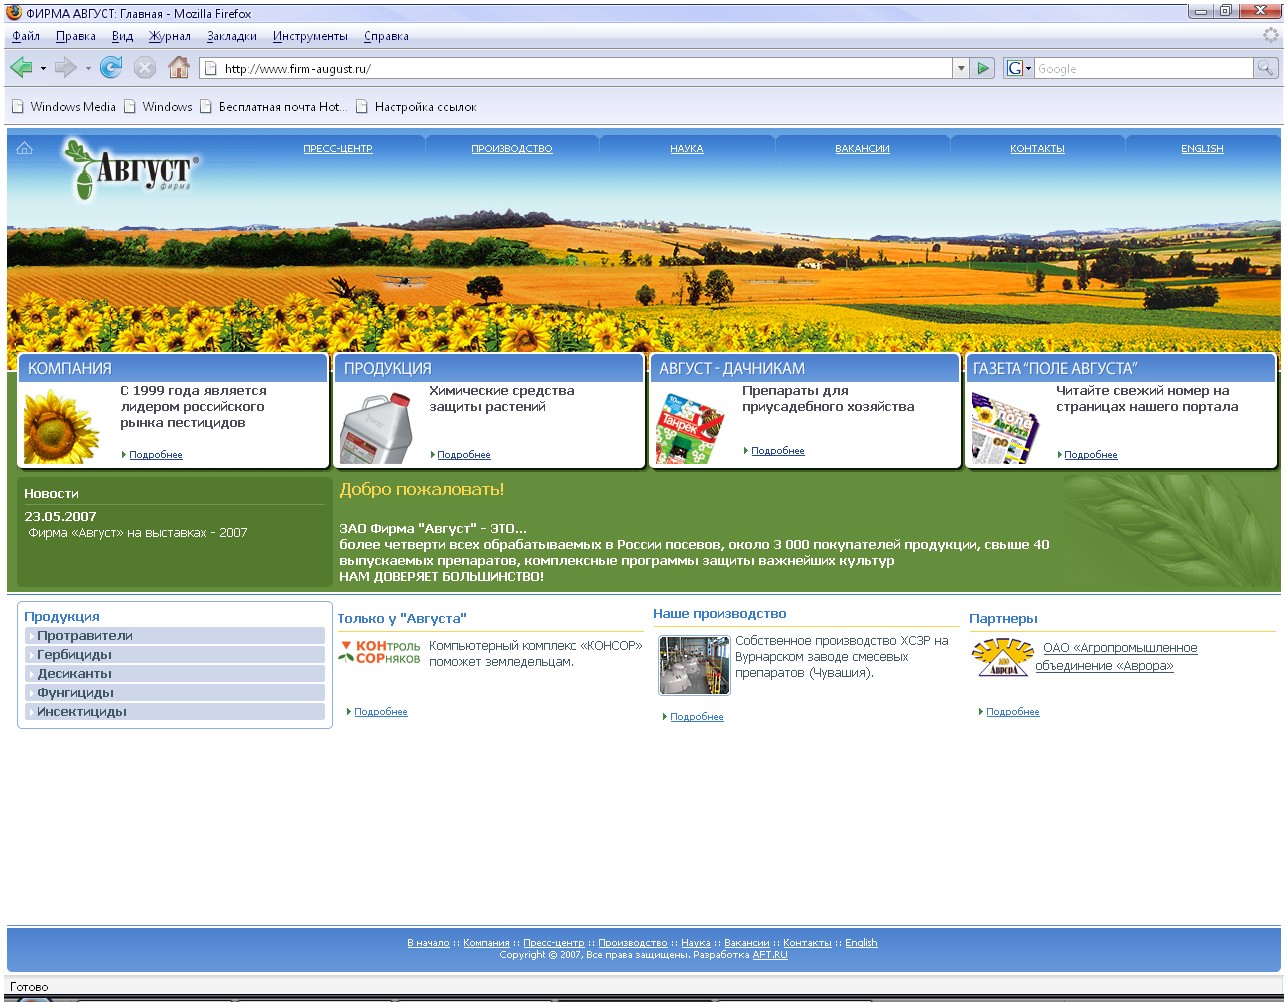Screen dimensions: 1288x1002
Task: Click the АВГУСТ - ДАЧНИКАМ card header
Action: tap(805, 368)
